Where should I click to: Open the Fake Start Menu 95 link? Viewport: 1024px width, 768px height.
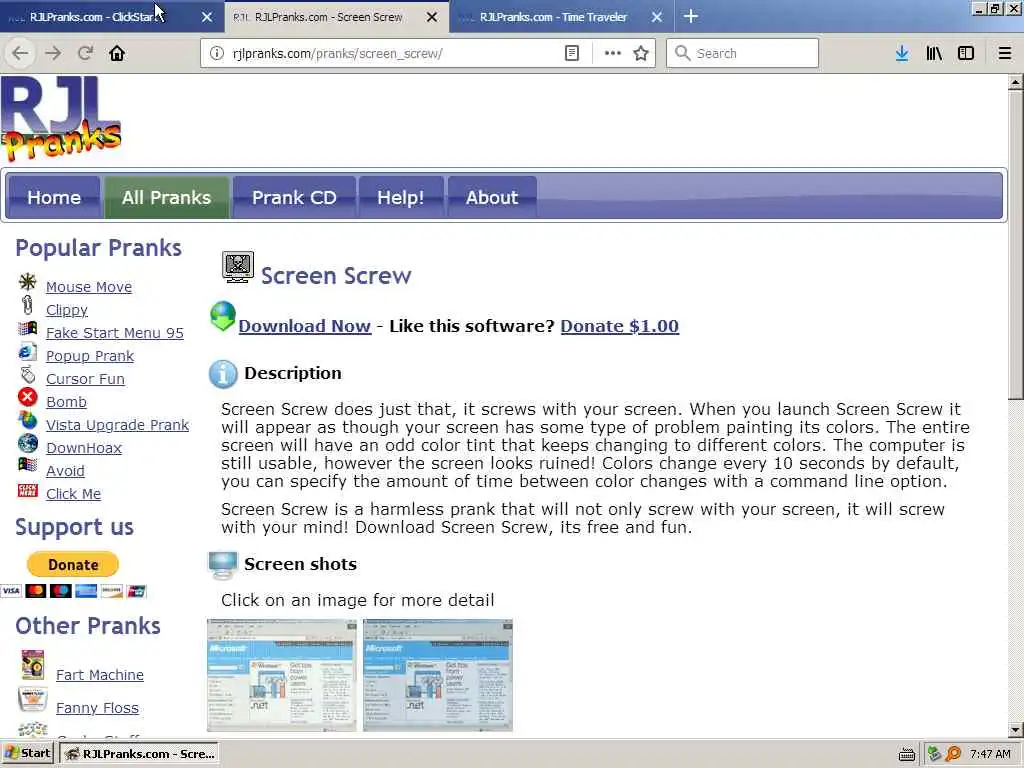pyautogui.click(x=114, y=332)
